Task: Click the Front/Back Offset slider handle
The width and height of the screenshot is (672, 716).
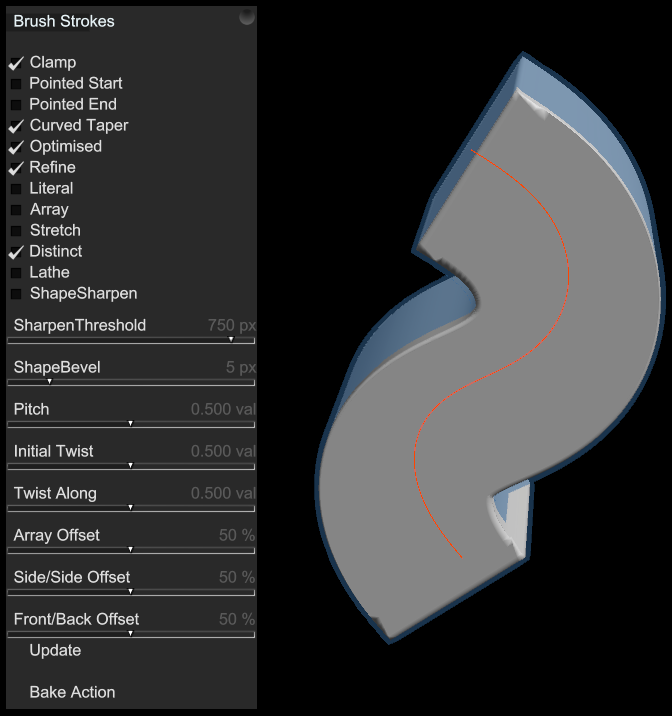Action: point(131,633)
